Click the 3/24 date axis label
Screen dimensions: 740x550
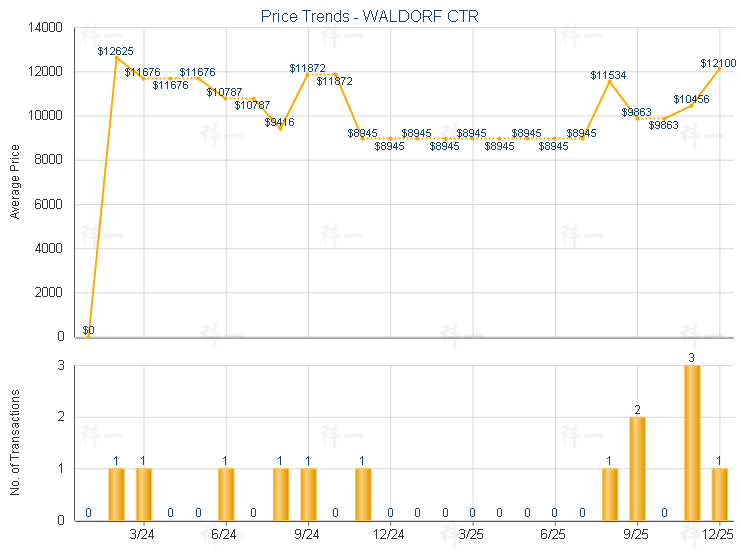pos(143,534)
